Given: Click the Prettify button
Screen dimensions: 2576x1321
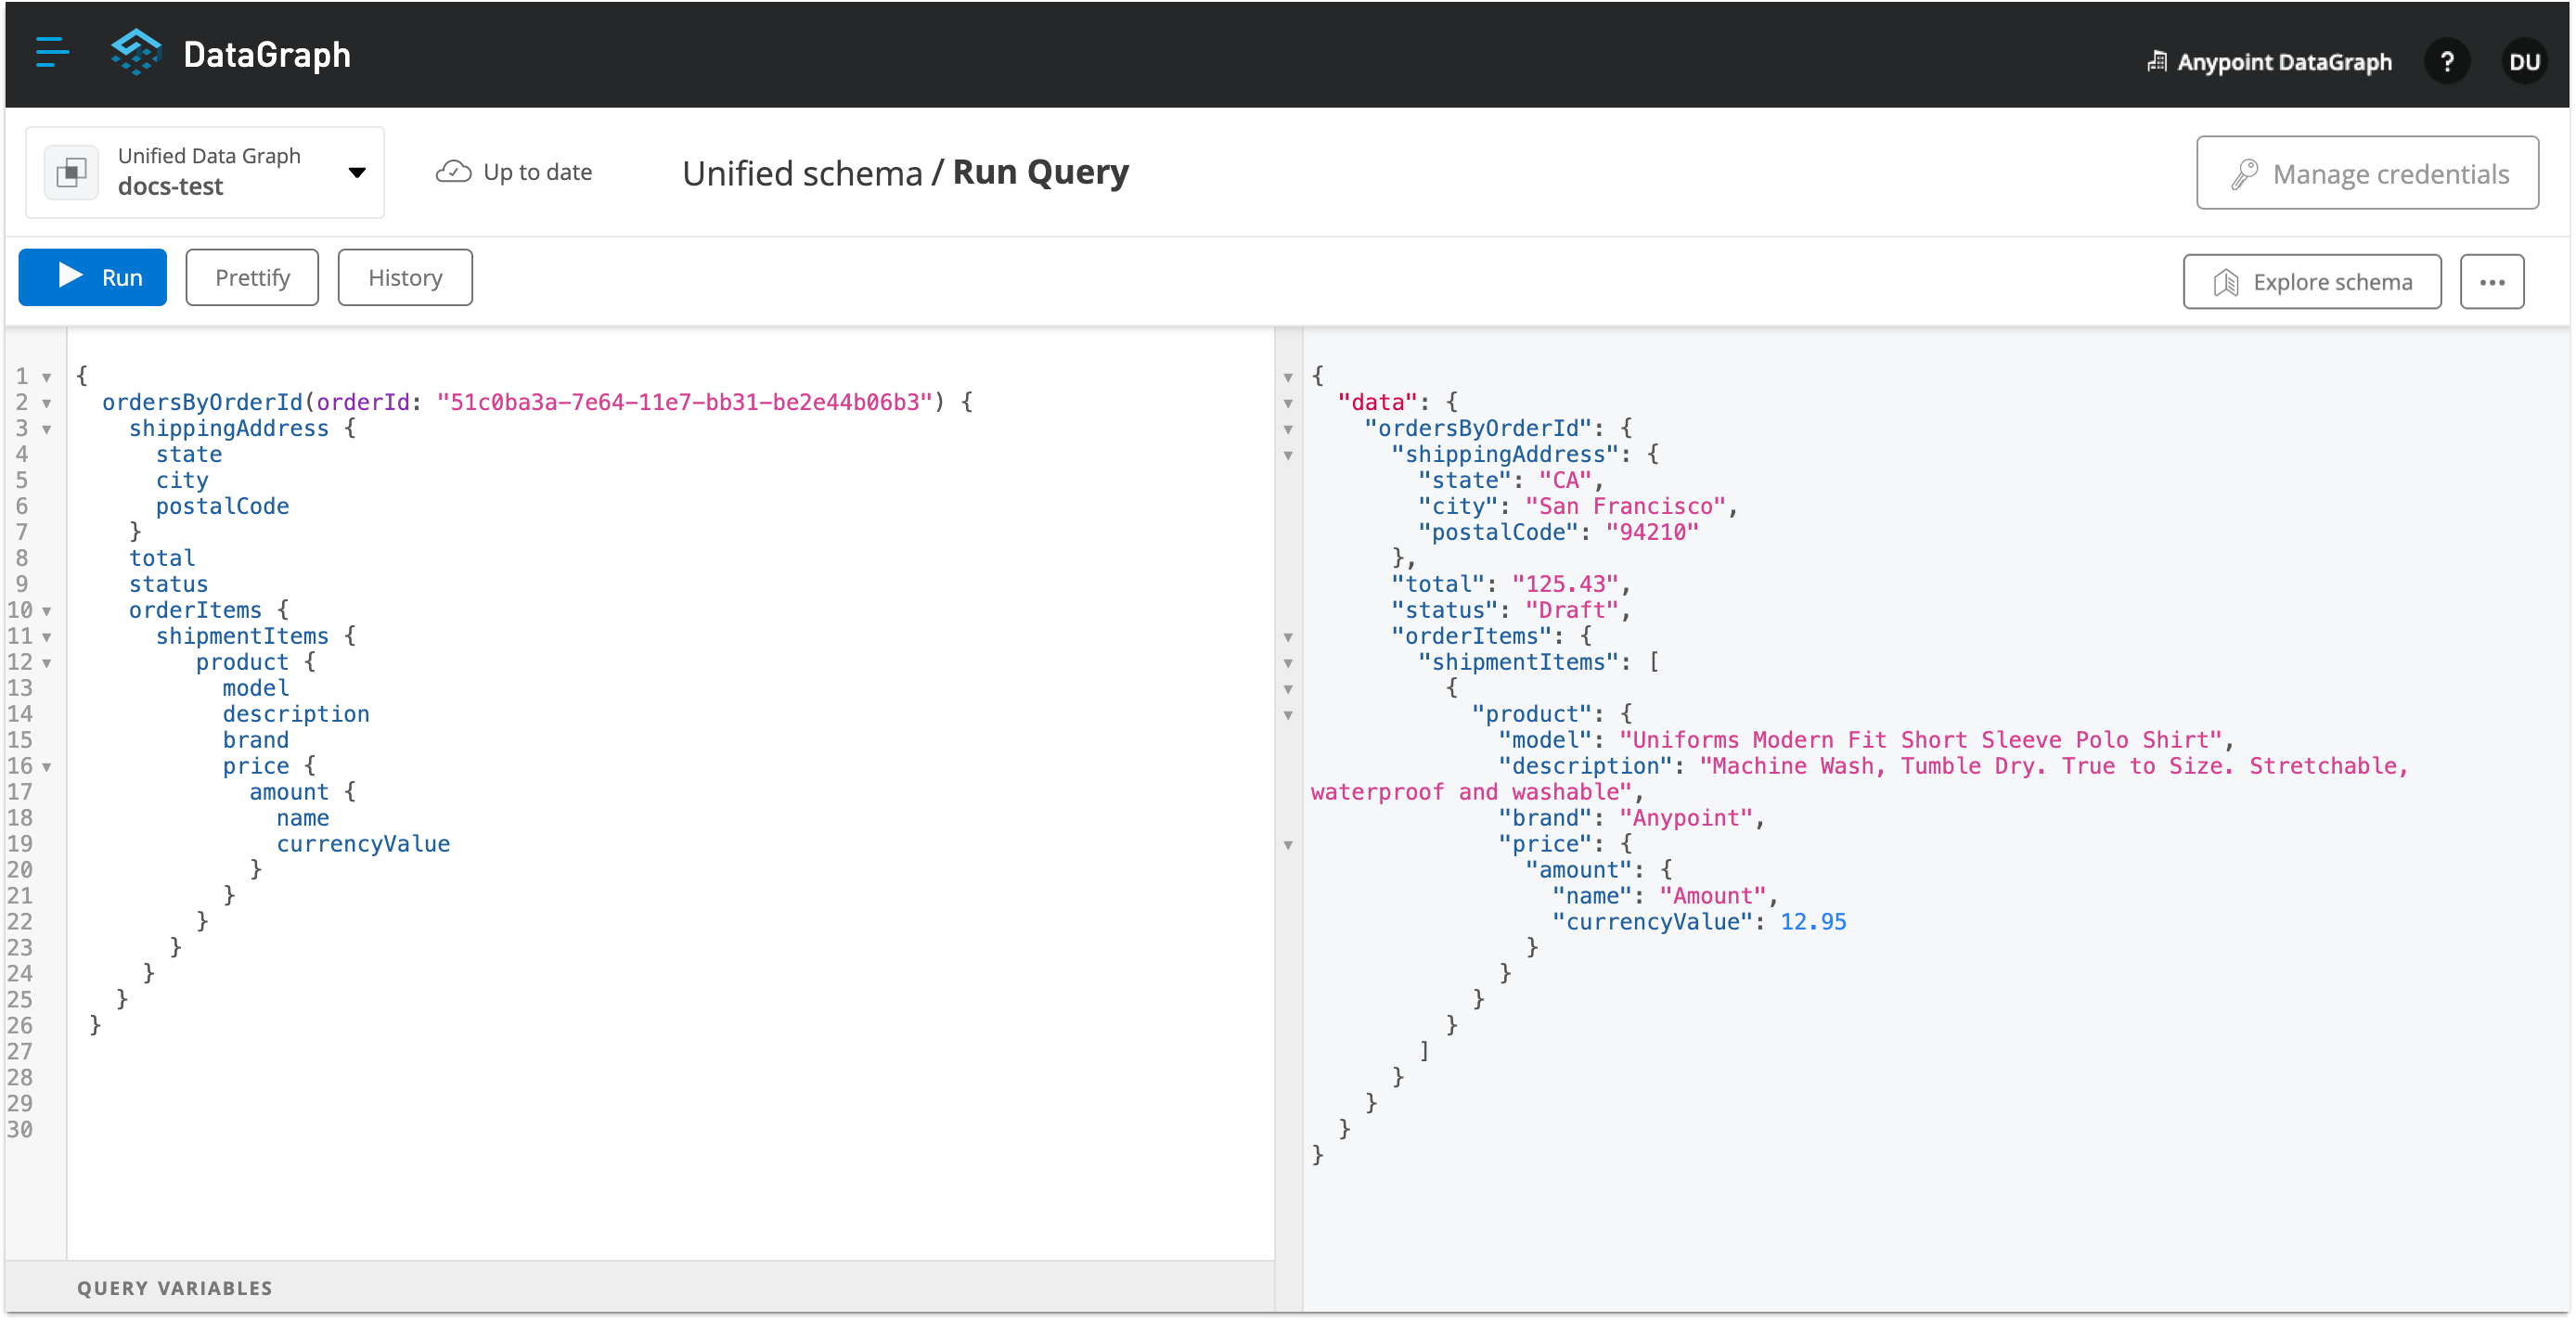Looking at the screenshot, I should (x=251, y=277).
